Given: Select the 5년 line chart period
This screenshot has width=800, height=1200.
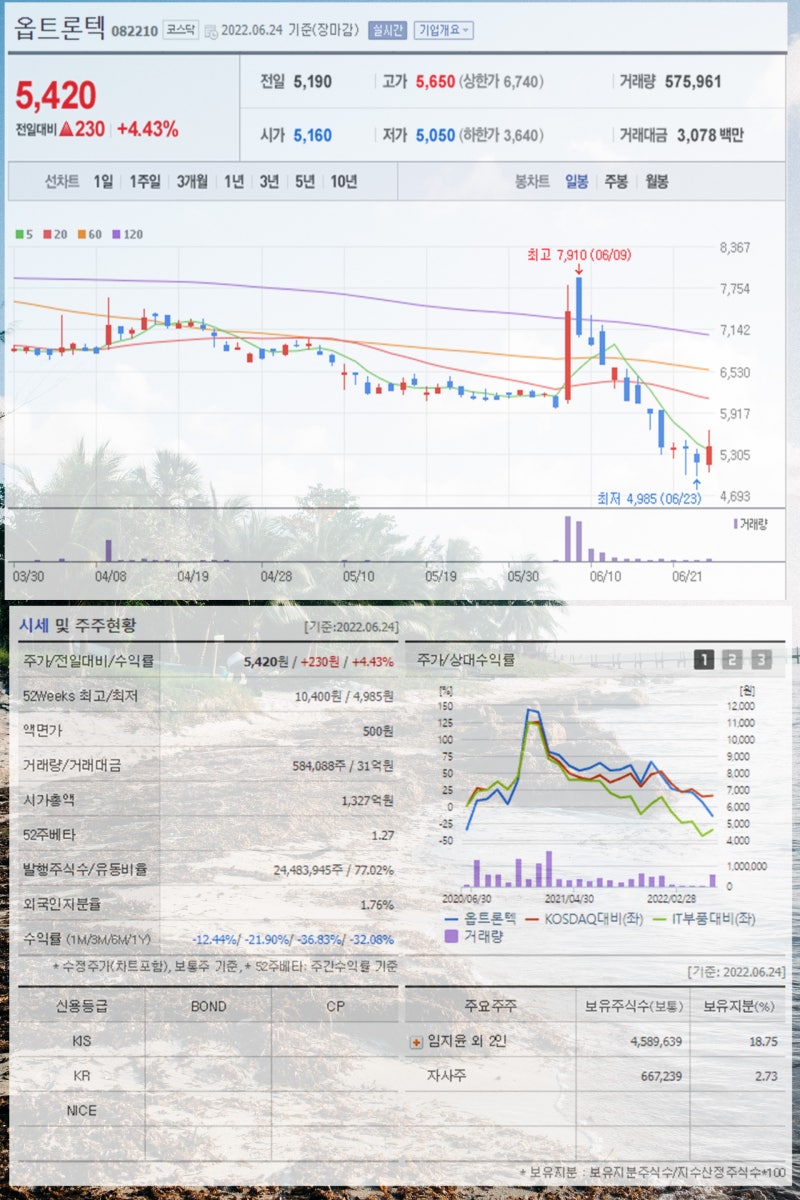Looking at the screenshot, I should pos(304,182).
